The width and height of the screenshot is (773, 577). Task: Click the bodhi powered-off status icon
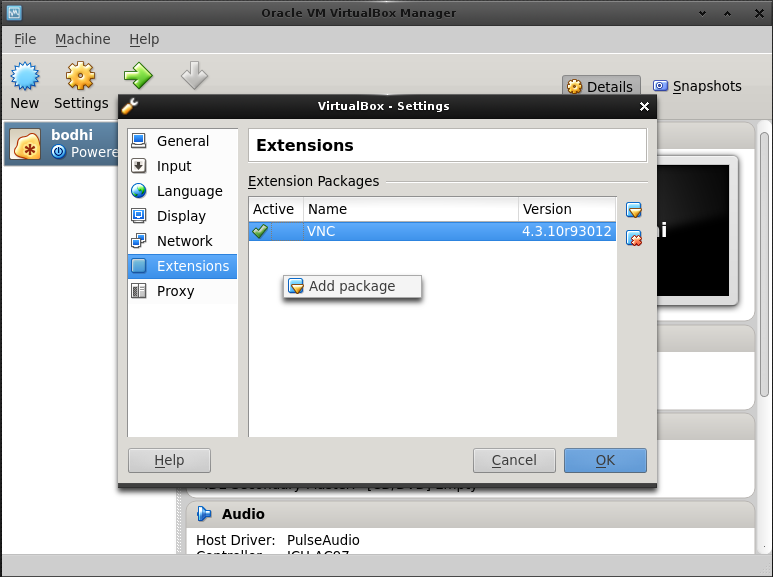pos(59,152)
